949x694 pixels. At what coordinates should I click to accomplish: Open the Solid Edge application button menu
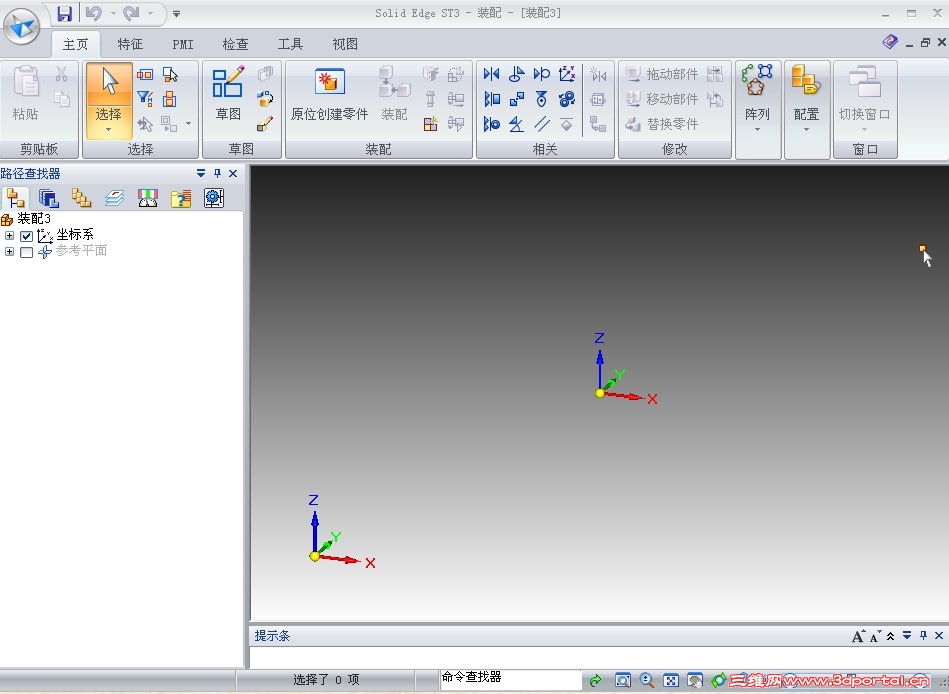pyautogui.click(x=21, y=26)
